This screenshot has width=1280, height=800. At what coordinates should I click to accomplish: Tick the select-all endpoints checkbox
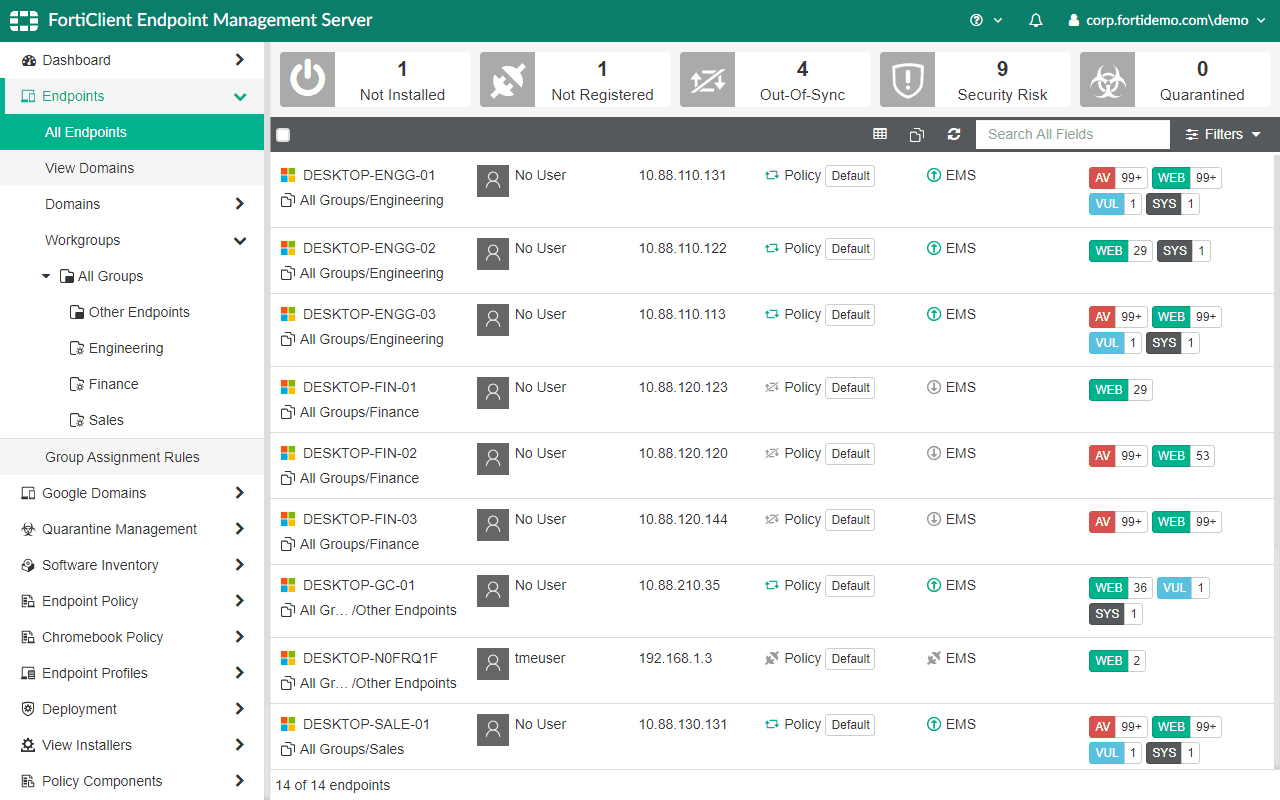[283, 135]
